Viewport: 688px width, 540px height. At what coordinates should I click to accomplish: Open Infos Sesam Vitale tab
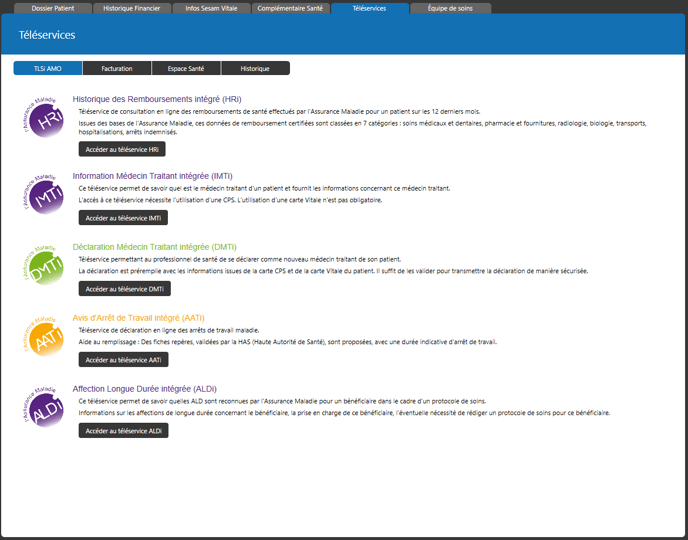(213, 8)
